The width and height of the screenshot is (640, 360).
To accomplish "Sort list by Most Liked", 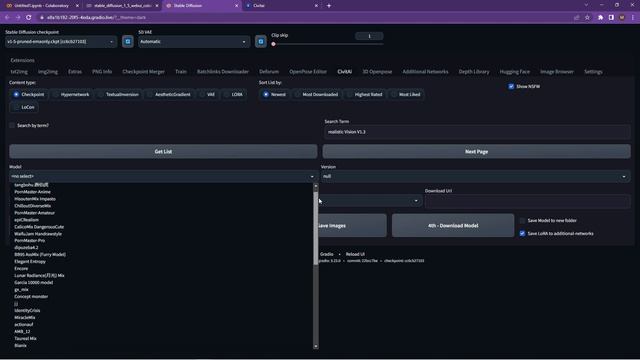I will pyautogui.click(x=406, y=94).
